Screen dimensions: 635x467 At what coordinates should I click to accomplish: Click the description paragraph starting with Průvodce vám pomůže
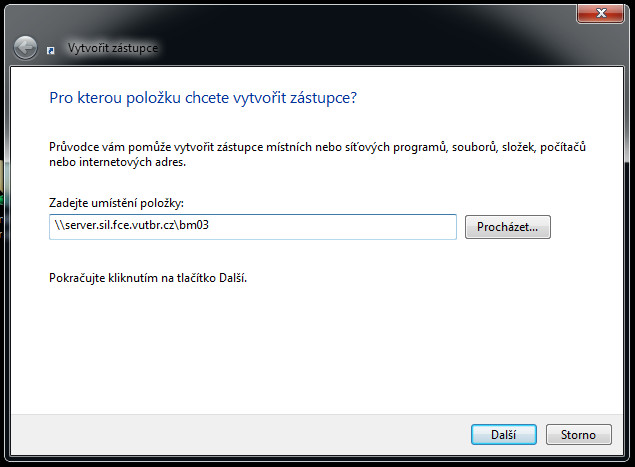(x=317, y=154)
